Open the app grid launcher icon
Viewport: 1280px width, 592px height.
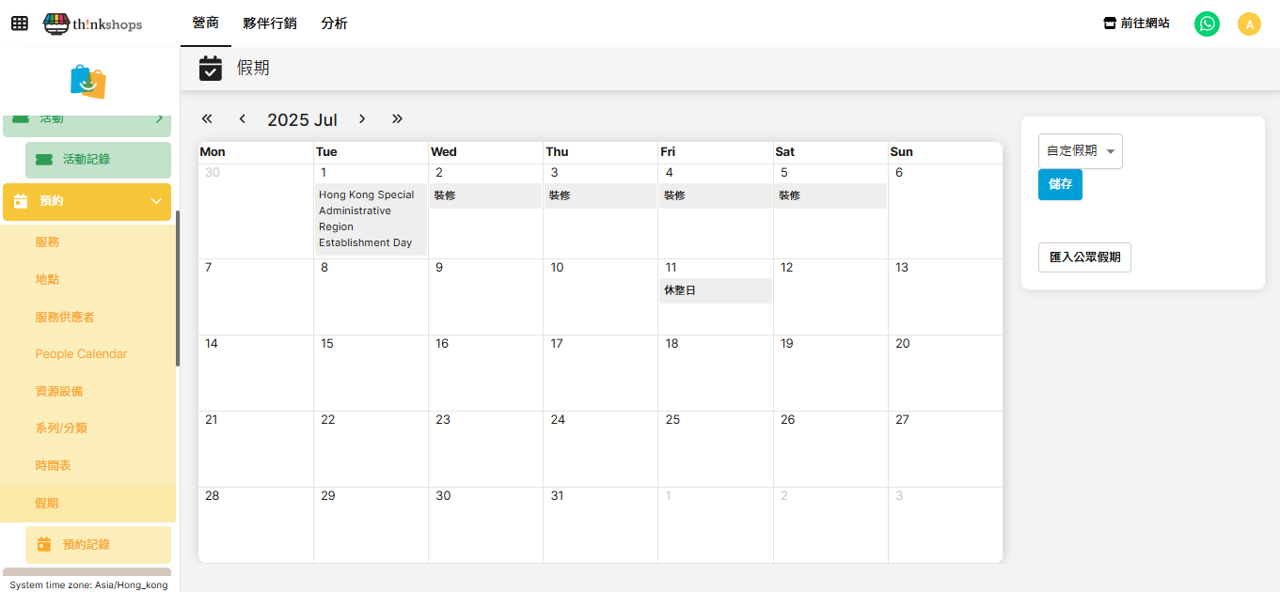pos(19,23)
